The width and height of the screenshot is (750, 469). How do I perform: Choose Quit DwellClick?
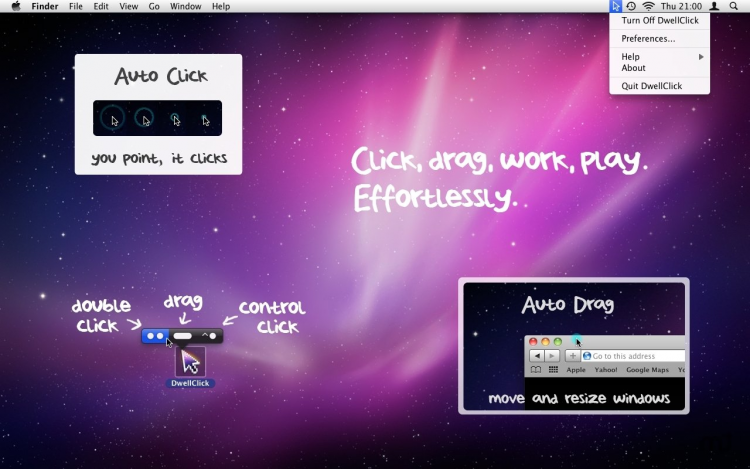660,86
